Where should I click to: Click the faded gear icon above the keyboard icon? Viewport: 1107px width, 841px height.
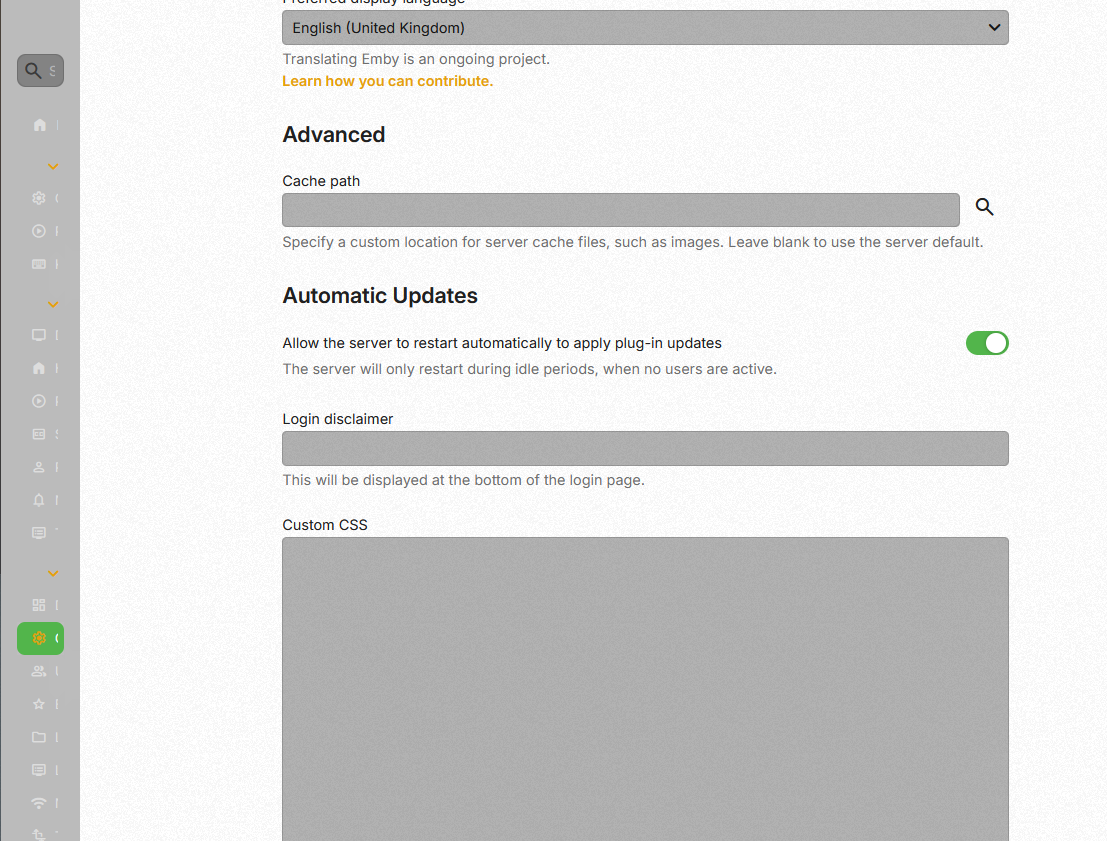[x=39, y=198]
